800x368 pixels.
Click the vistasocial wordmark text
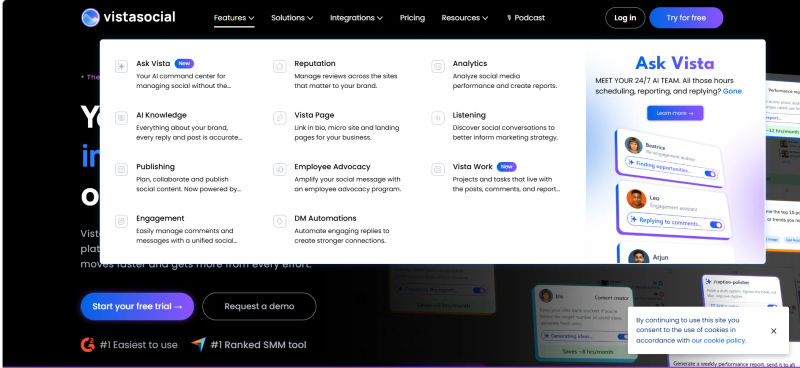tap(139, 17)
